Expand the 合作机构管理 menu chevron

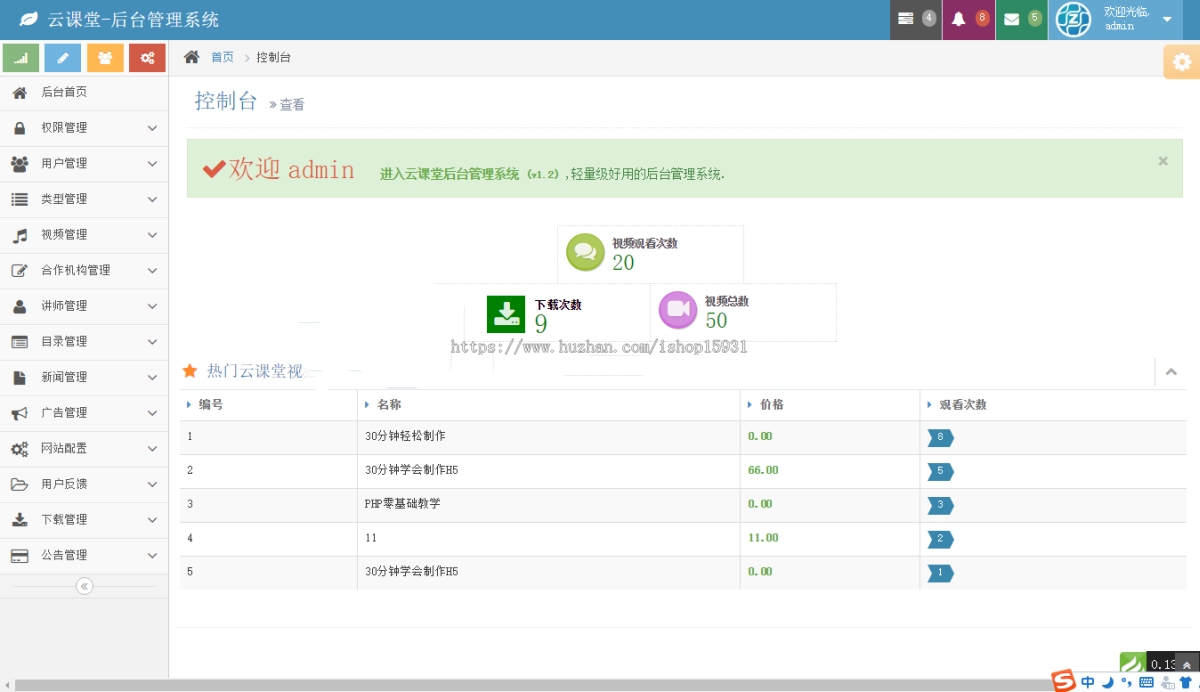tap(152, 271)
